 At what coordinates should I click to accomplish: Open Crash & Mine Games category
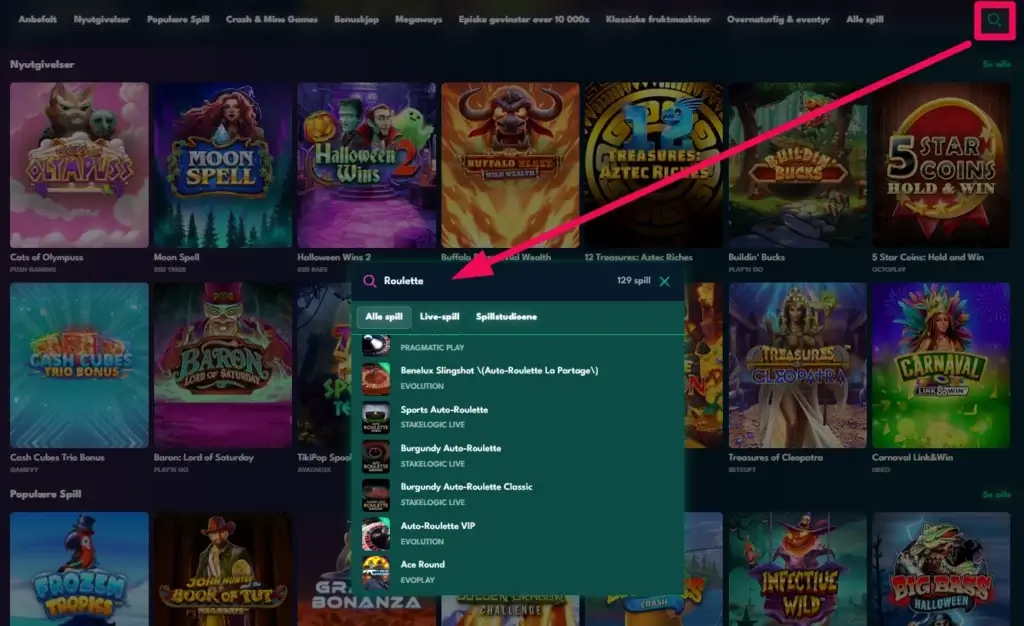[x=272, y=20]
